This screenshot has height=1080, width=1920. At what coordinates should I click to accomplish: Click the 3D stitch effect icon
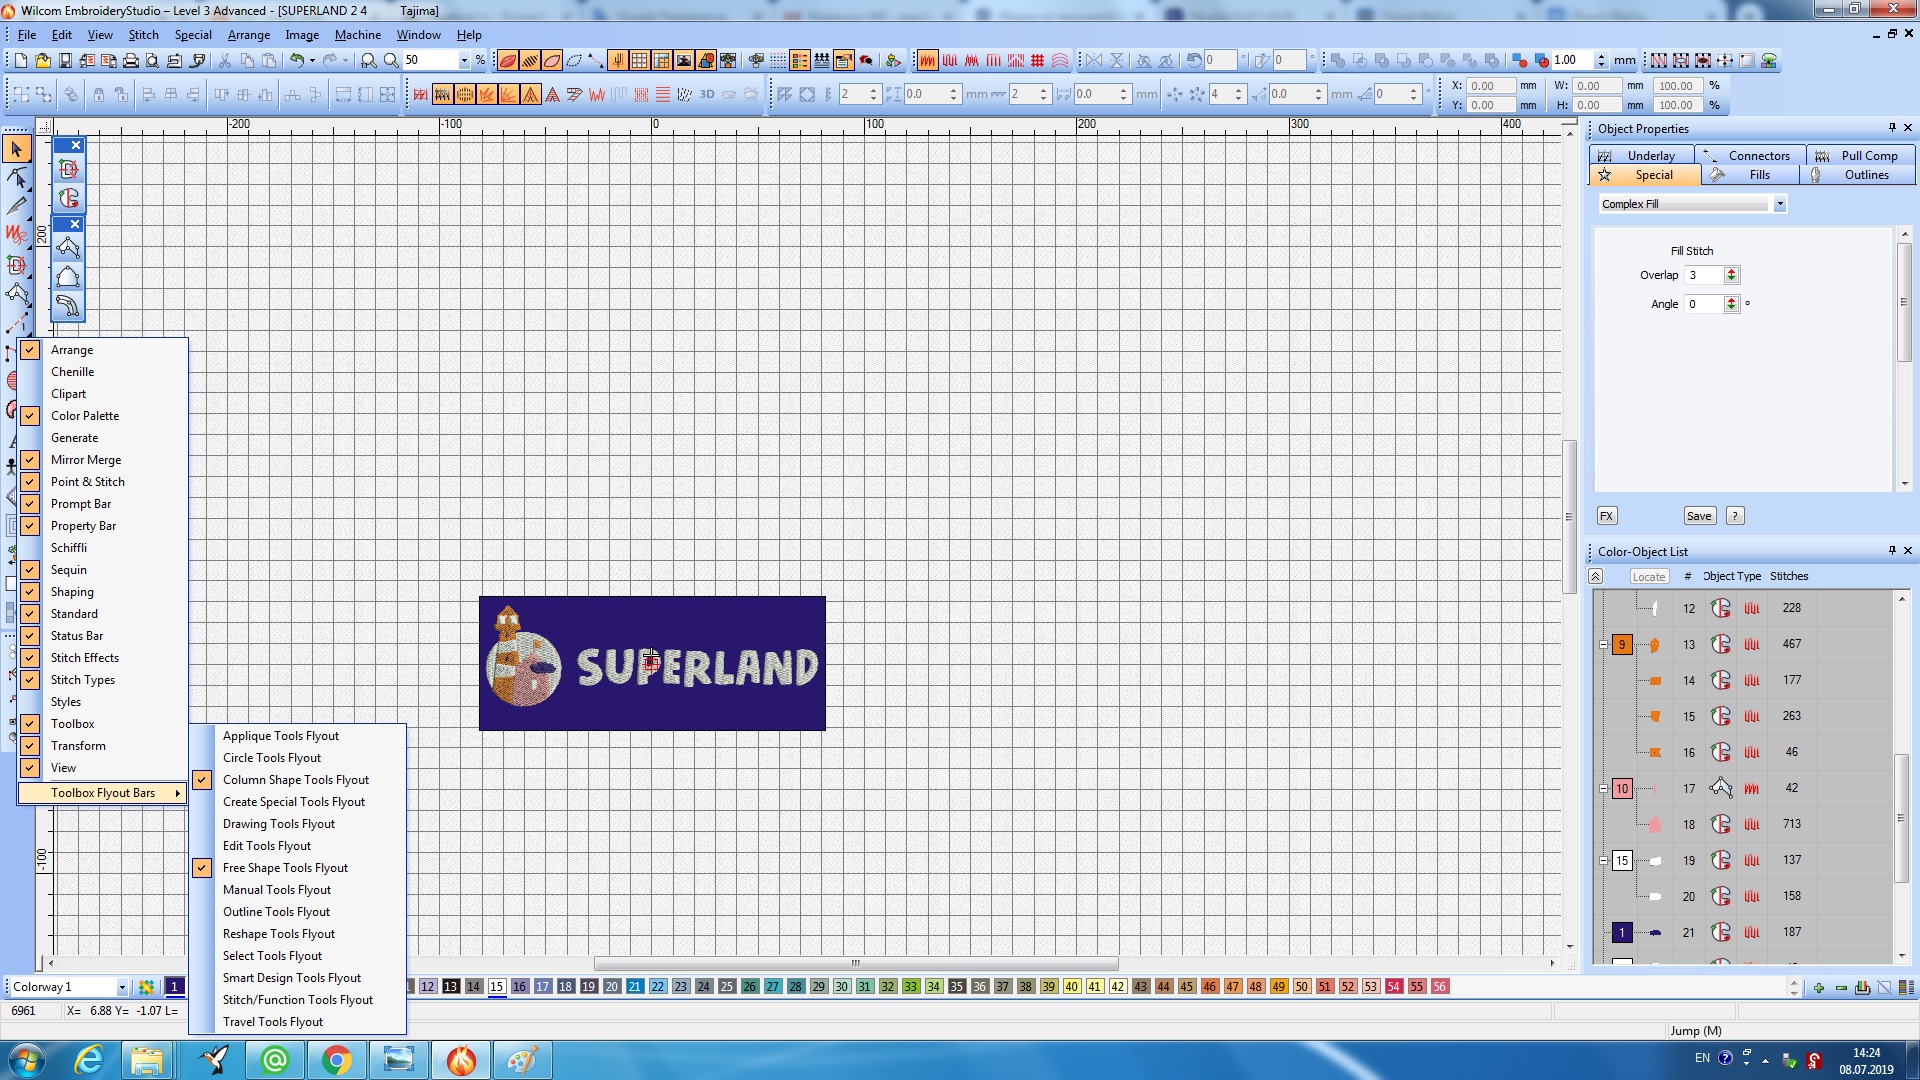[x=707, y=95]
